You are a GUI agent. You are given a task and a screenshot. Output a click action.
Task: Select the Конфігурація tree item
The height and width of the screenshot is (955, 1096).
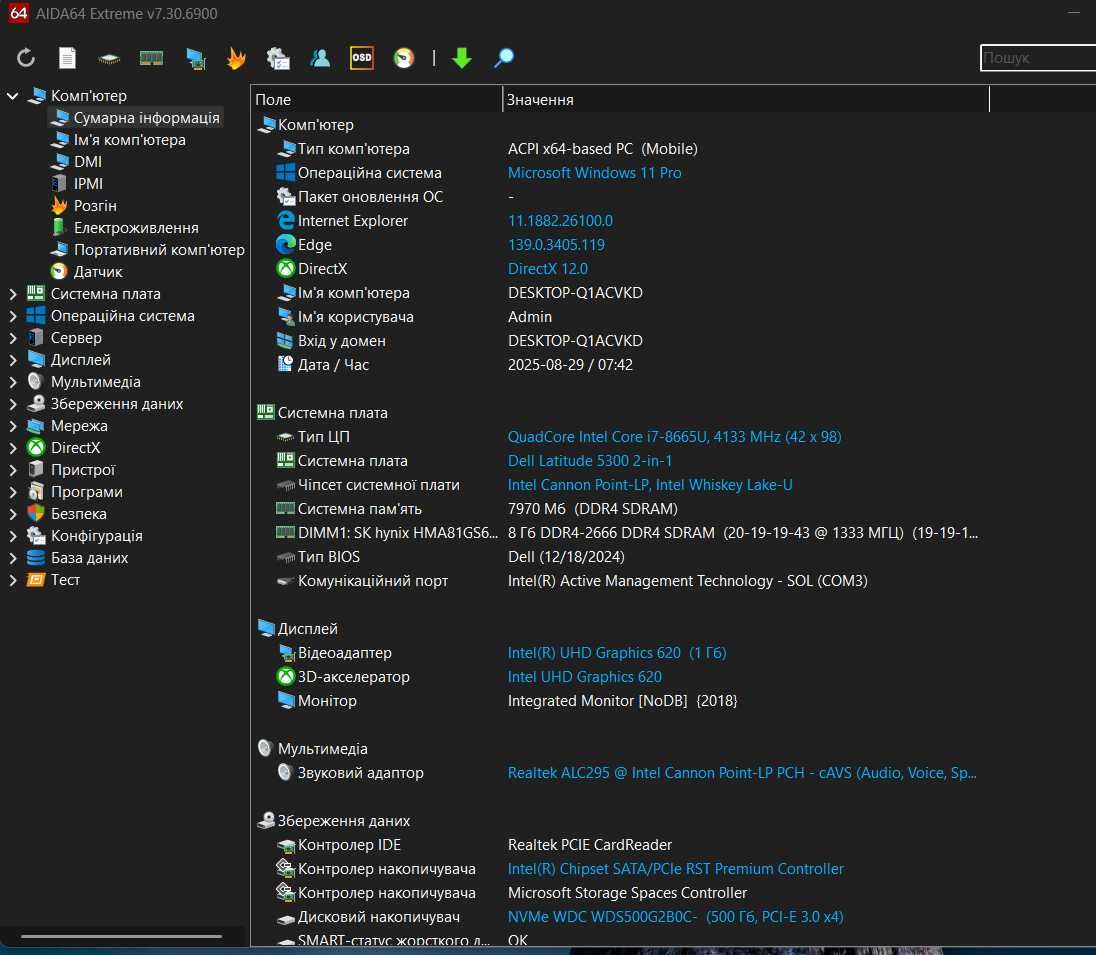click(x=96, y=536)
